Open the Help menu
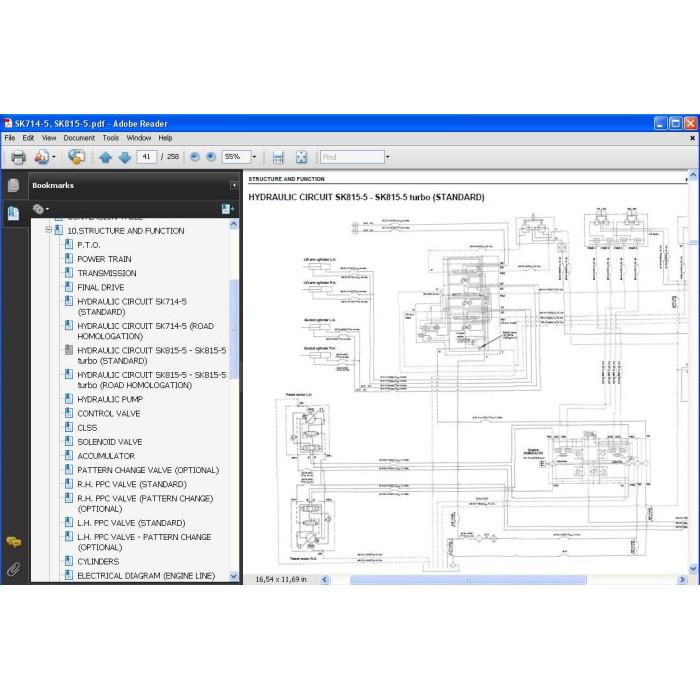 [x=165, y=138]
